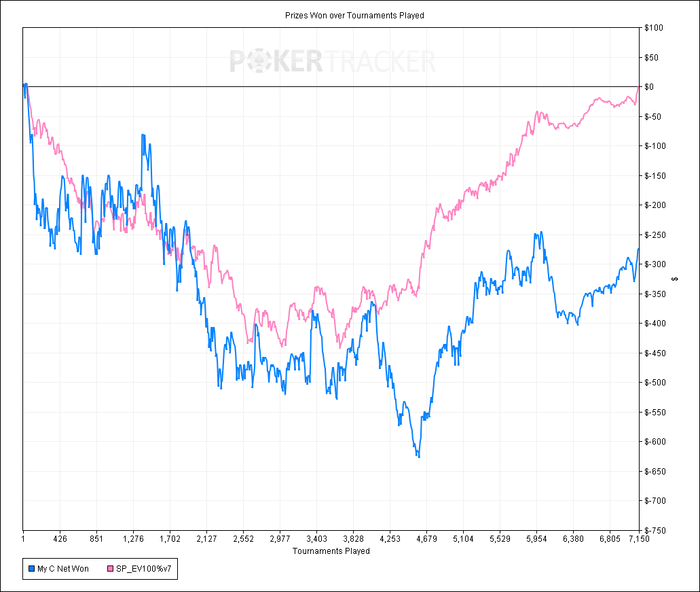Click the '4,253' x-axis tick label
This screenshot has height=592, width=700.
pos(390,539)
